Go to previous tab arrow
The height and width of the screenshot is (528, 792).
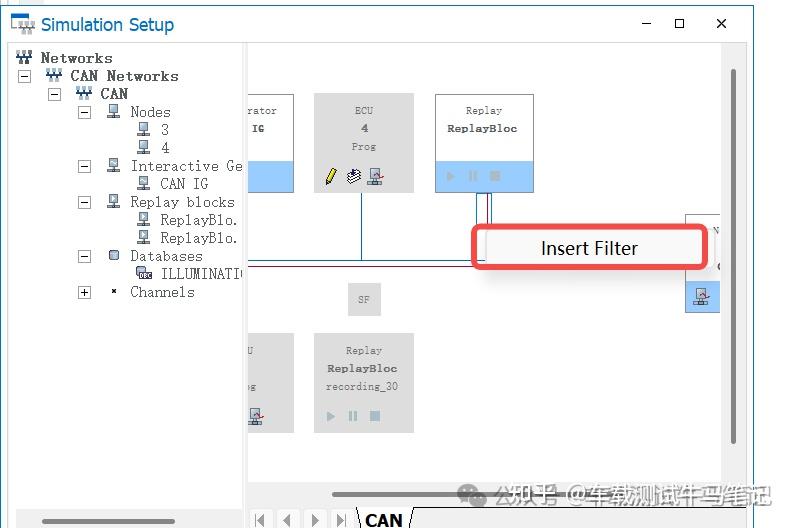pyautogui.click(x=287, y=520)
